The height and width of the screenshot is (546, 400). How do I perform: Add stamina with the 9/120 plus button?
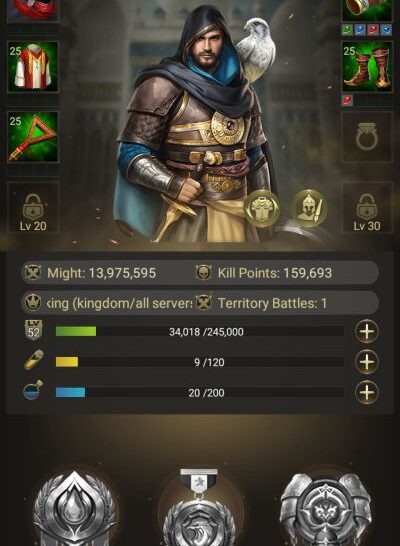click(367, 362)
